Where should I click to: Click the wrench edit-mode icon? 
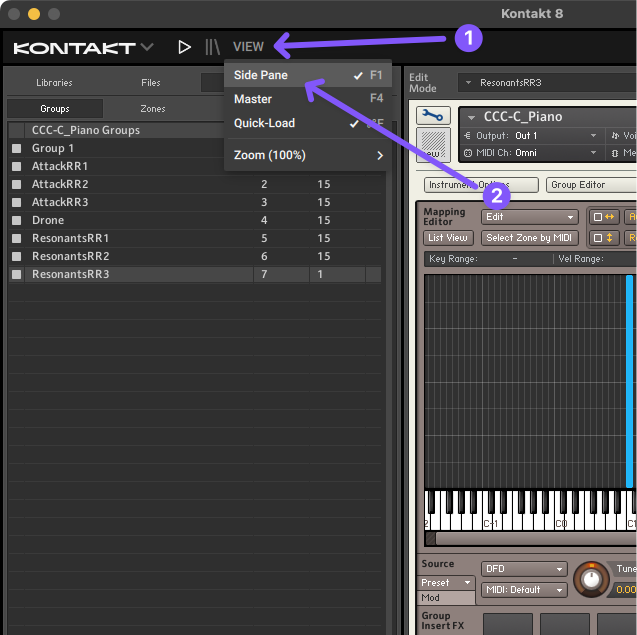coord(432,116)
